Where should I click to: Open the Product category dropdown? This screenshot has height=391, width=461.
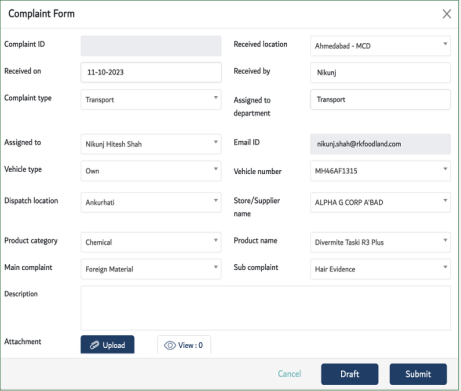tap(151, 242)
